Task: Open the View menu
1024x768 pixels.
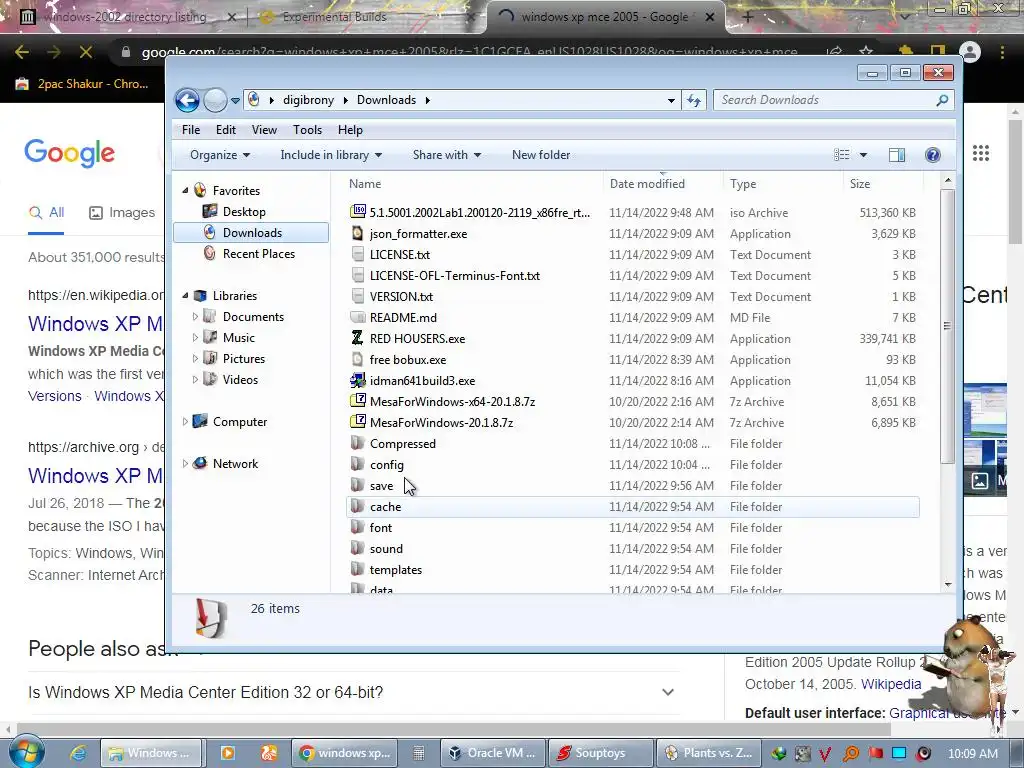Action: click(264, 130)
